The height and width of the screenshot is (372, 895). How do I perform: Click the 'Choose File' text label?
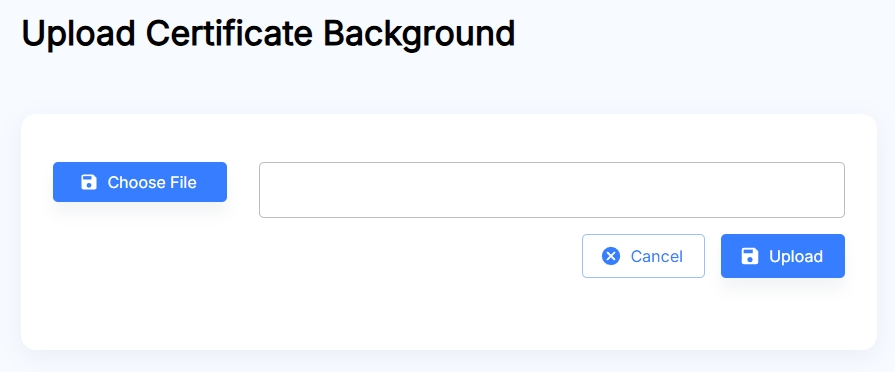tap(152, 183)
